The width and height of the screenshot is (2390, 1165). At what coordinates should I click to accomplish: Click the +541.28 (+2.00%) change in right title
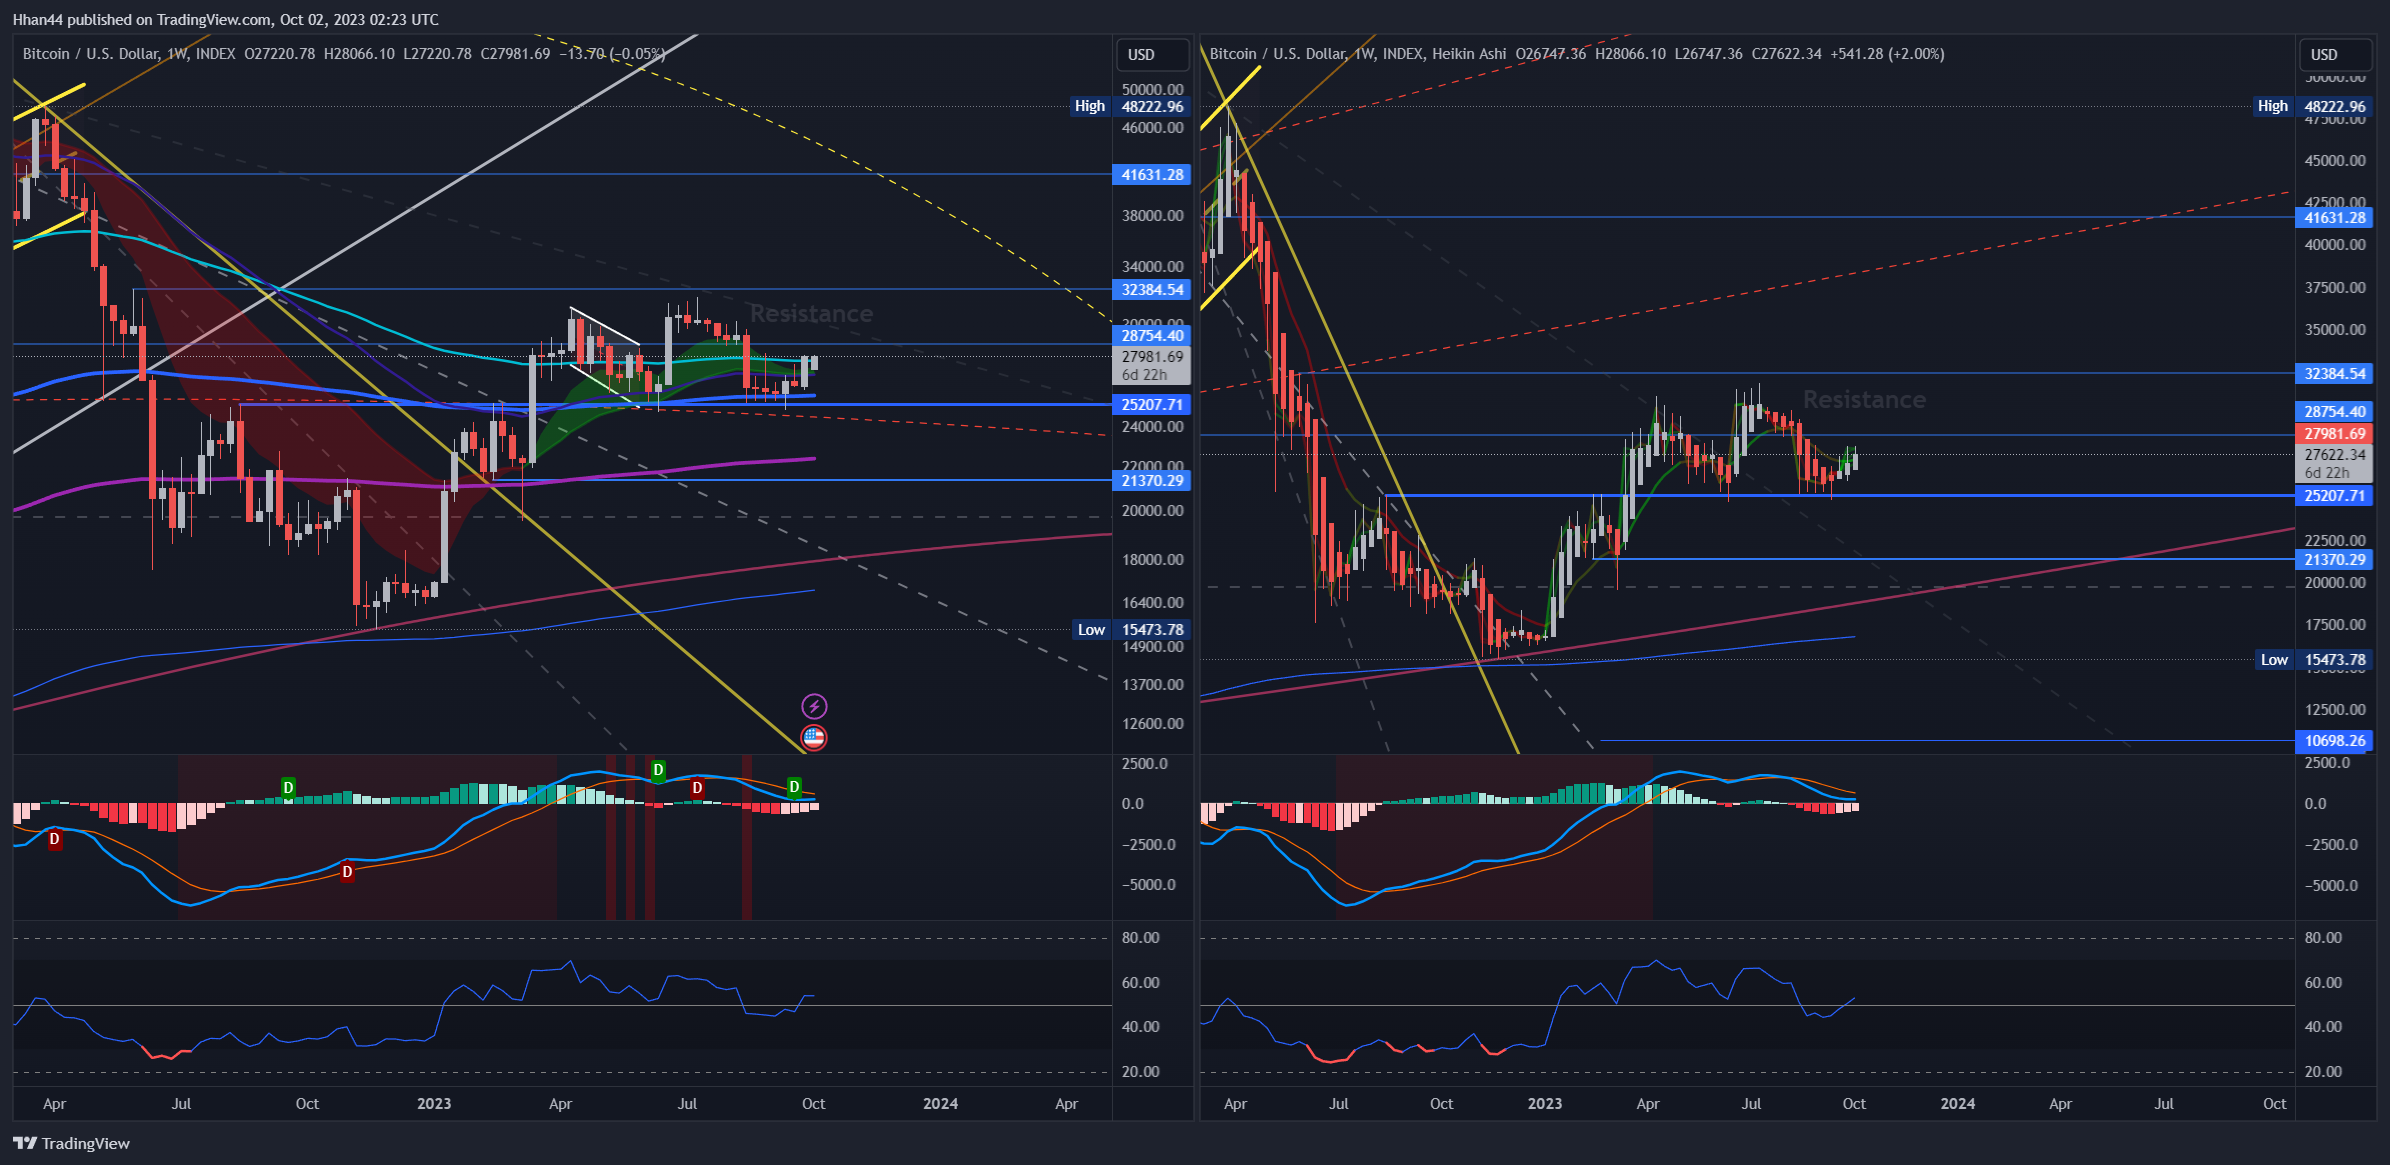tap(1887, 54)
